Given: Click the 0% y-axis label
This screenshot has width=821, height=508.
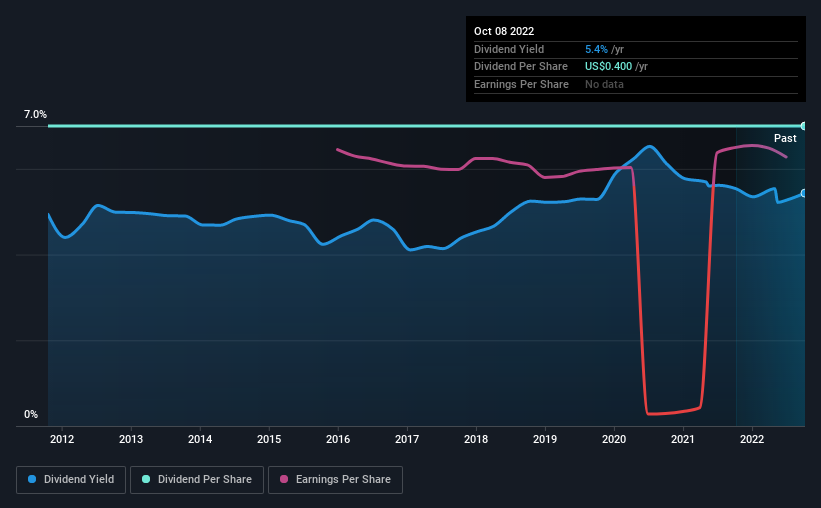Looking at the screenshot, I should [x=31, y=414].
